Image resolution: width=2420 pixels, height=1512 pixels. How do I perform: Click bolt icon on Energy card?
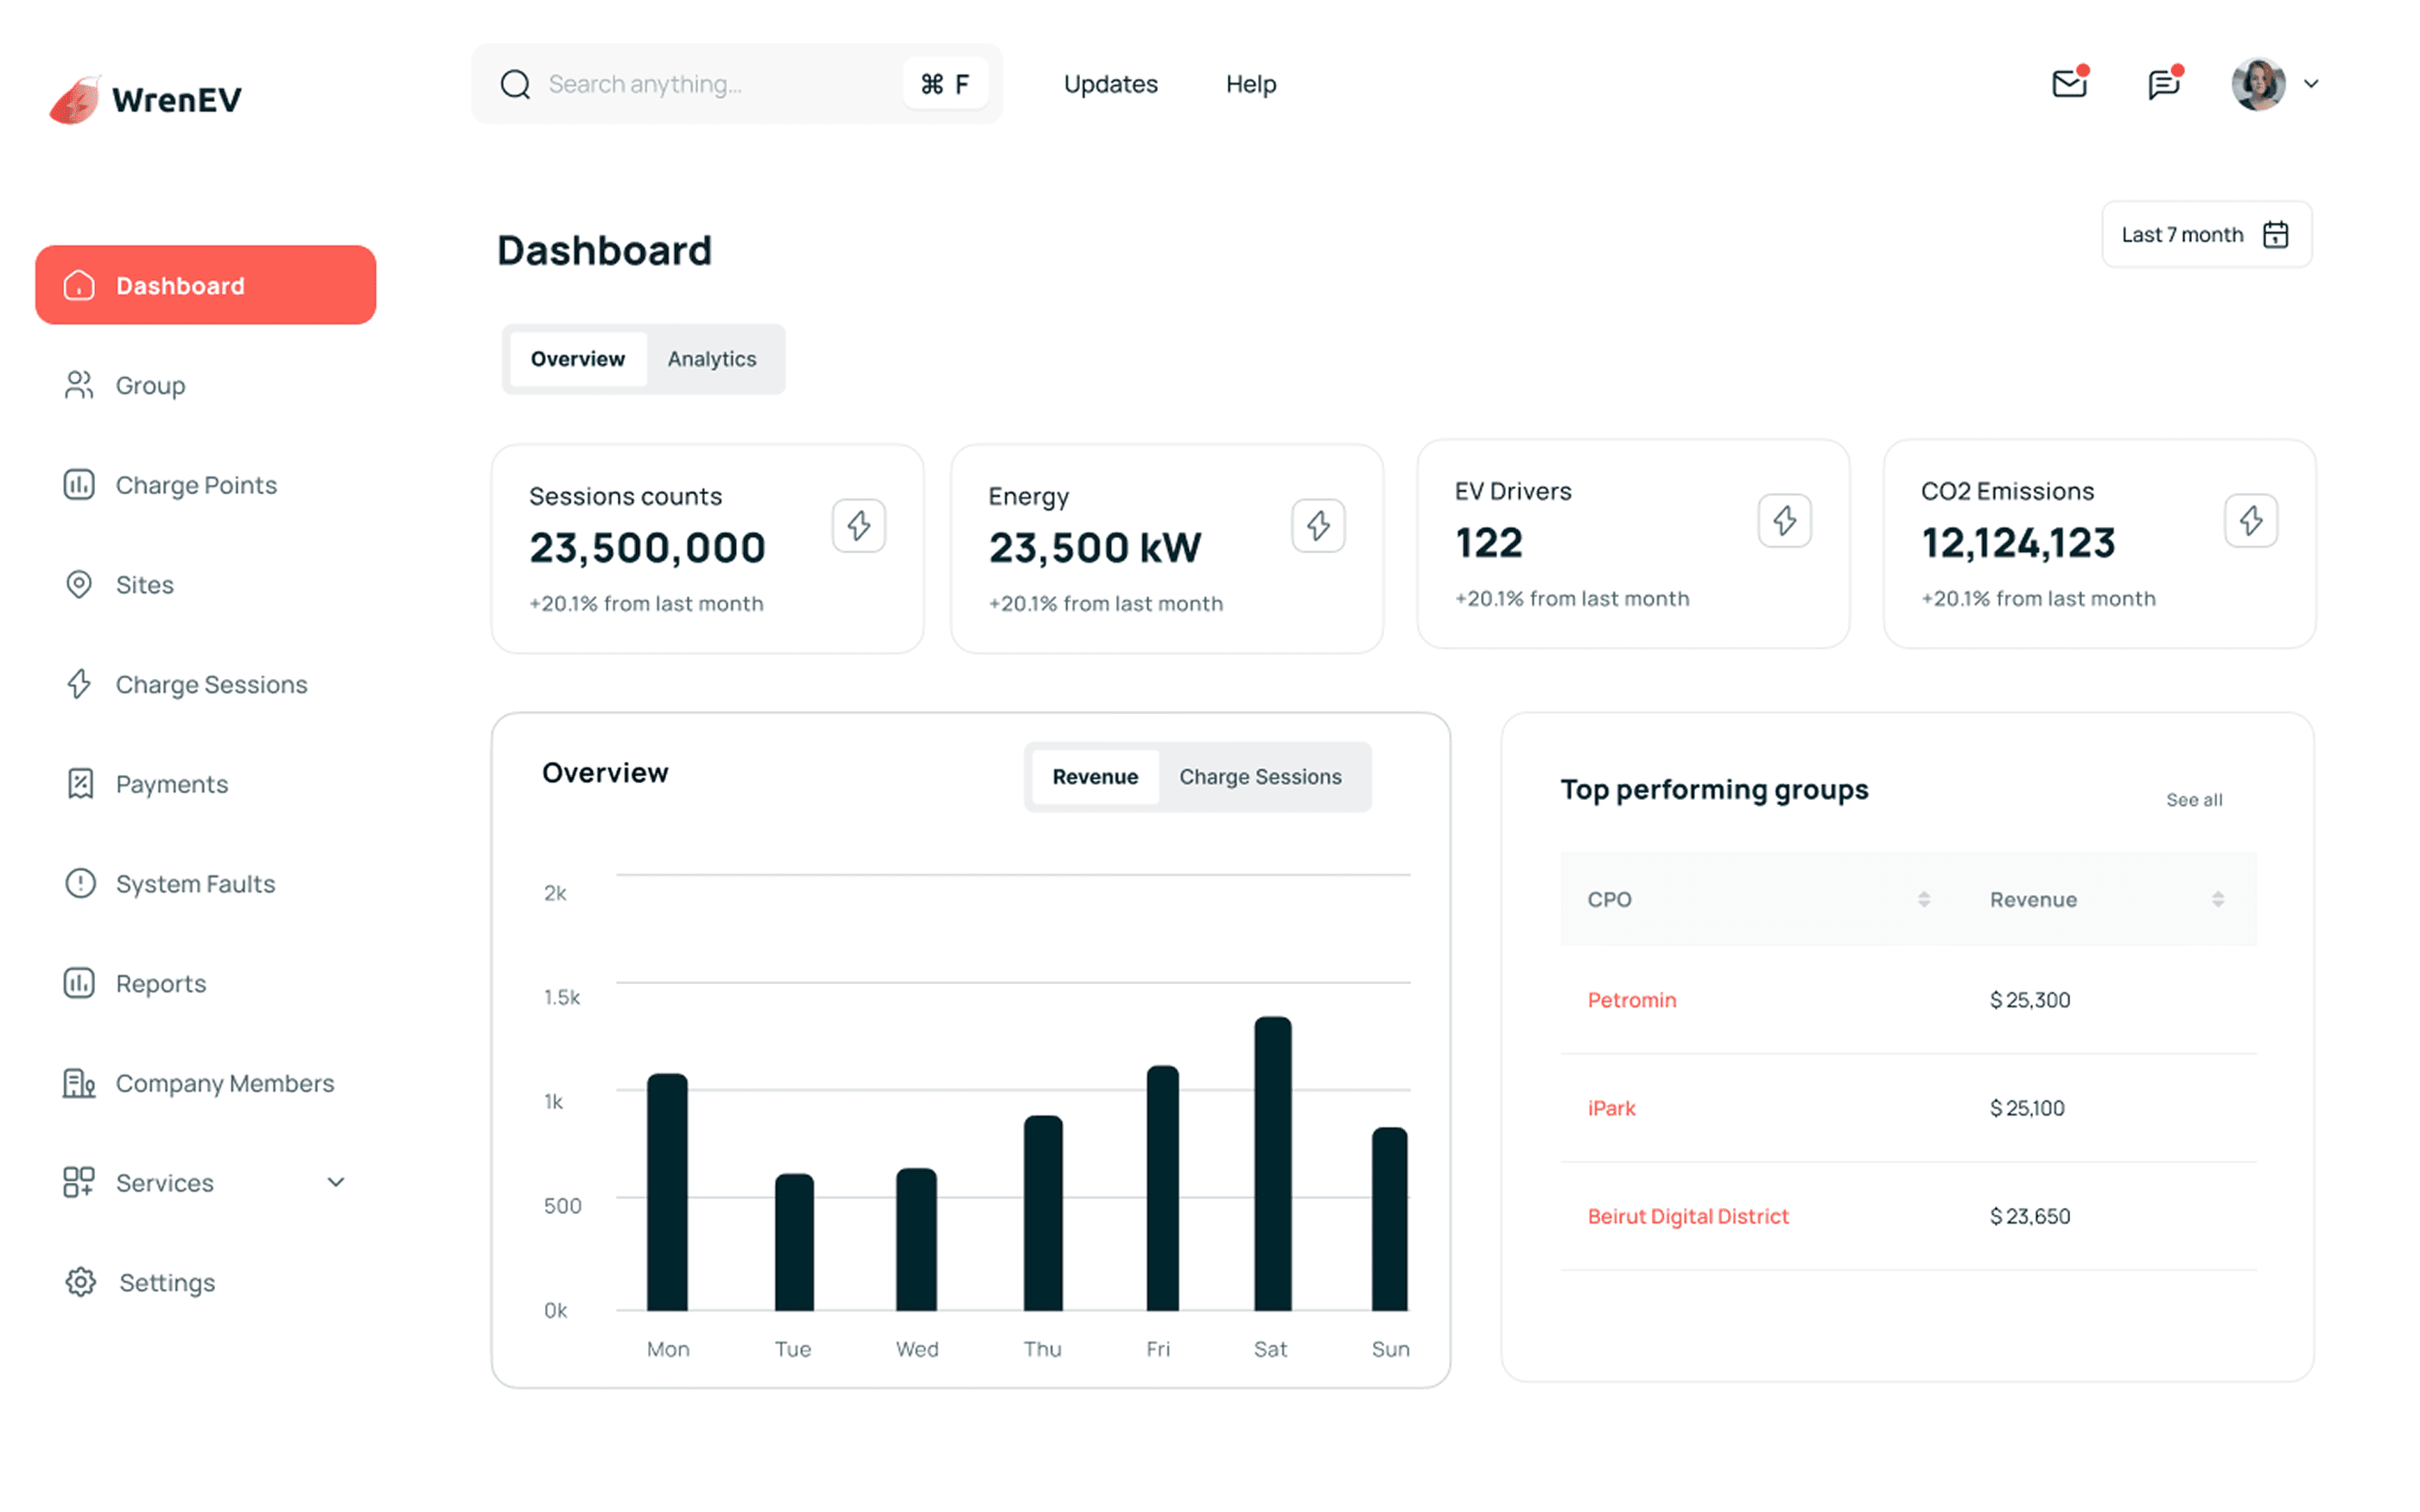click(x=1318, y=525)
